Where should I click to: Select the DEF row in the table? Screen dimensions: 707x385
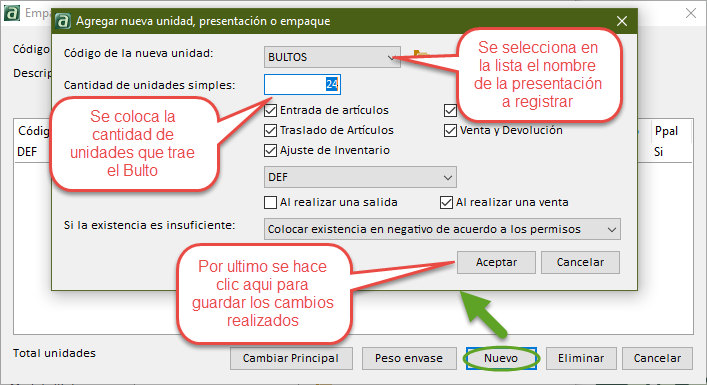354,152
